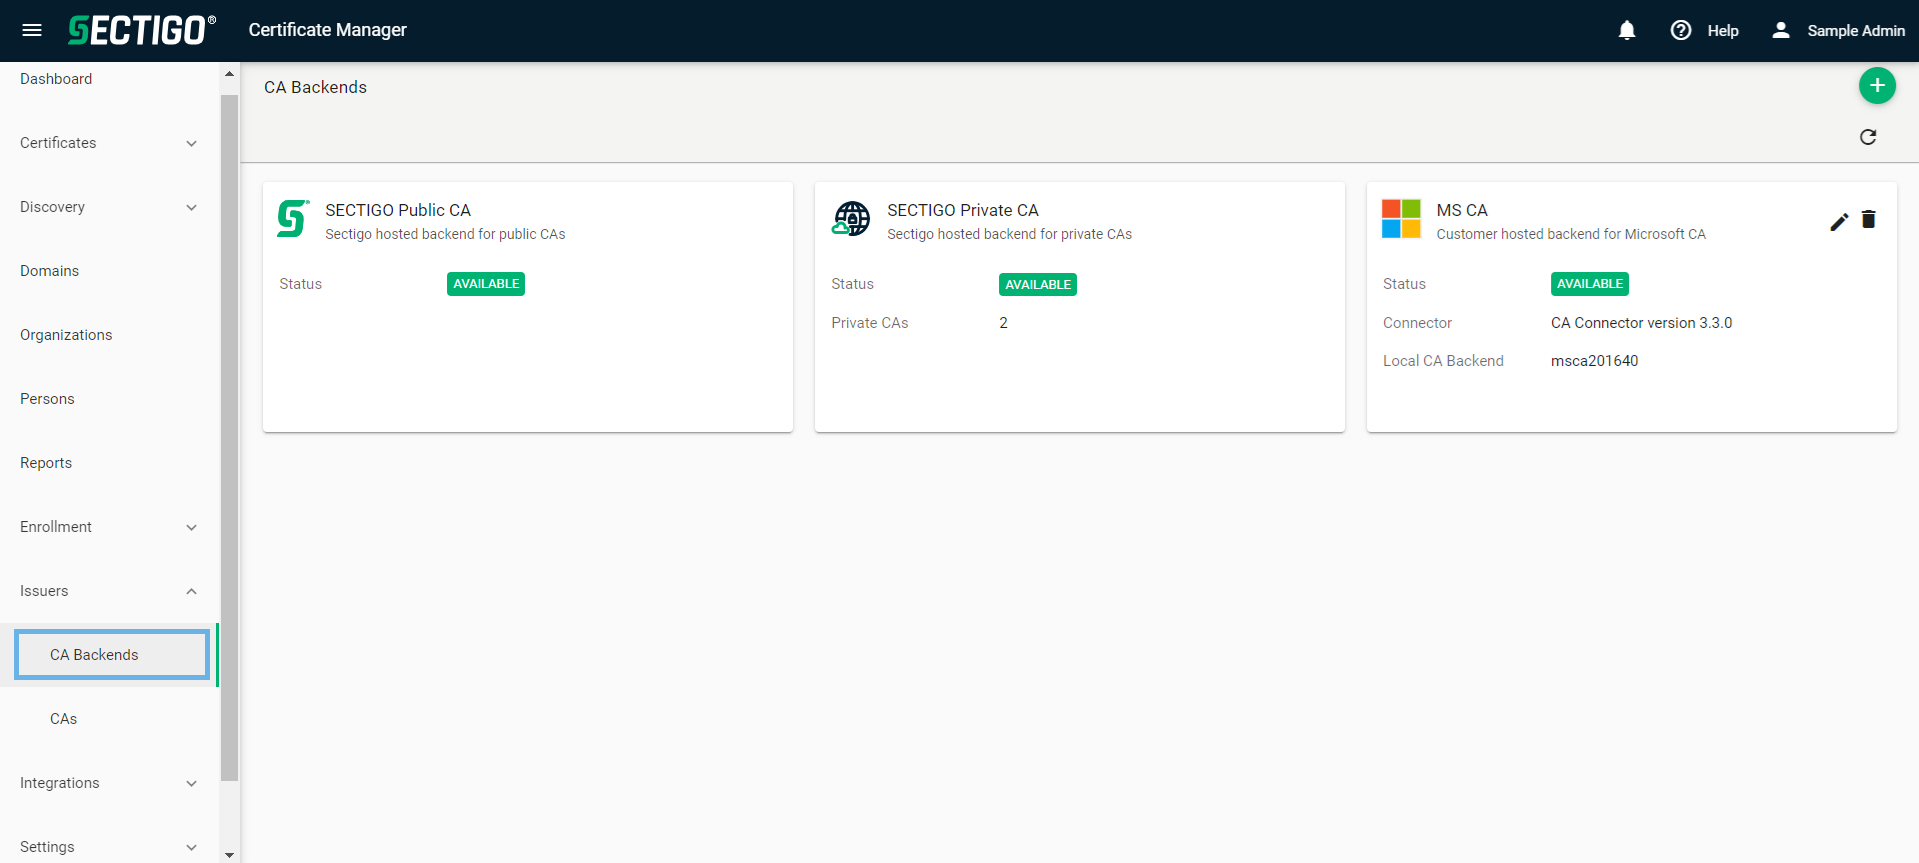Click the sidebar scroll up arrow
1919x863 pixels.
coord(229,73)
